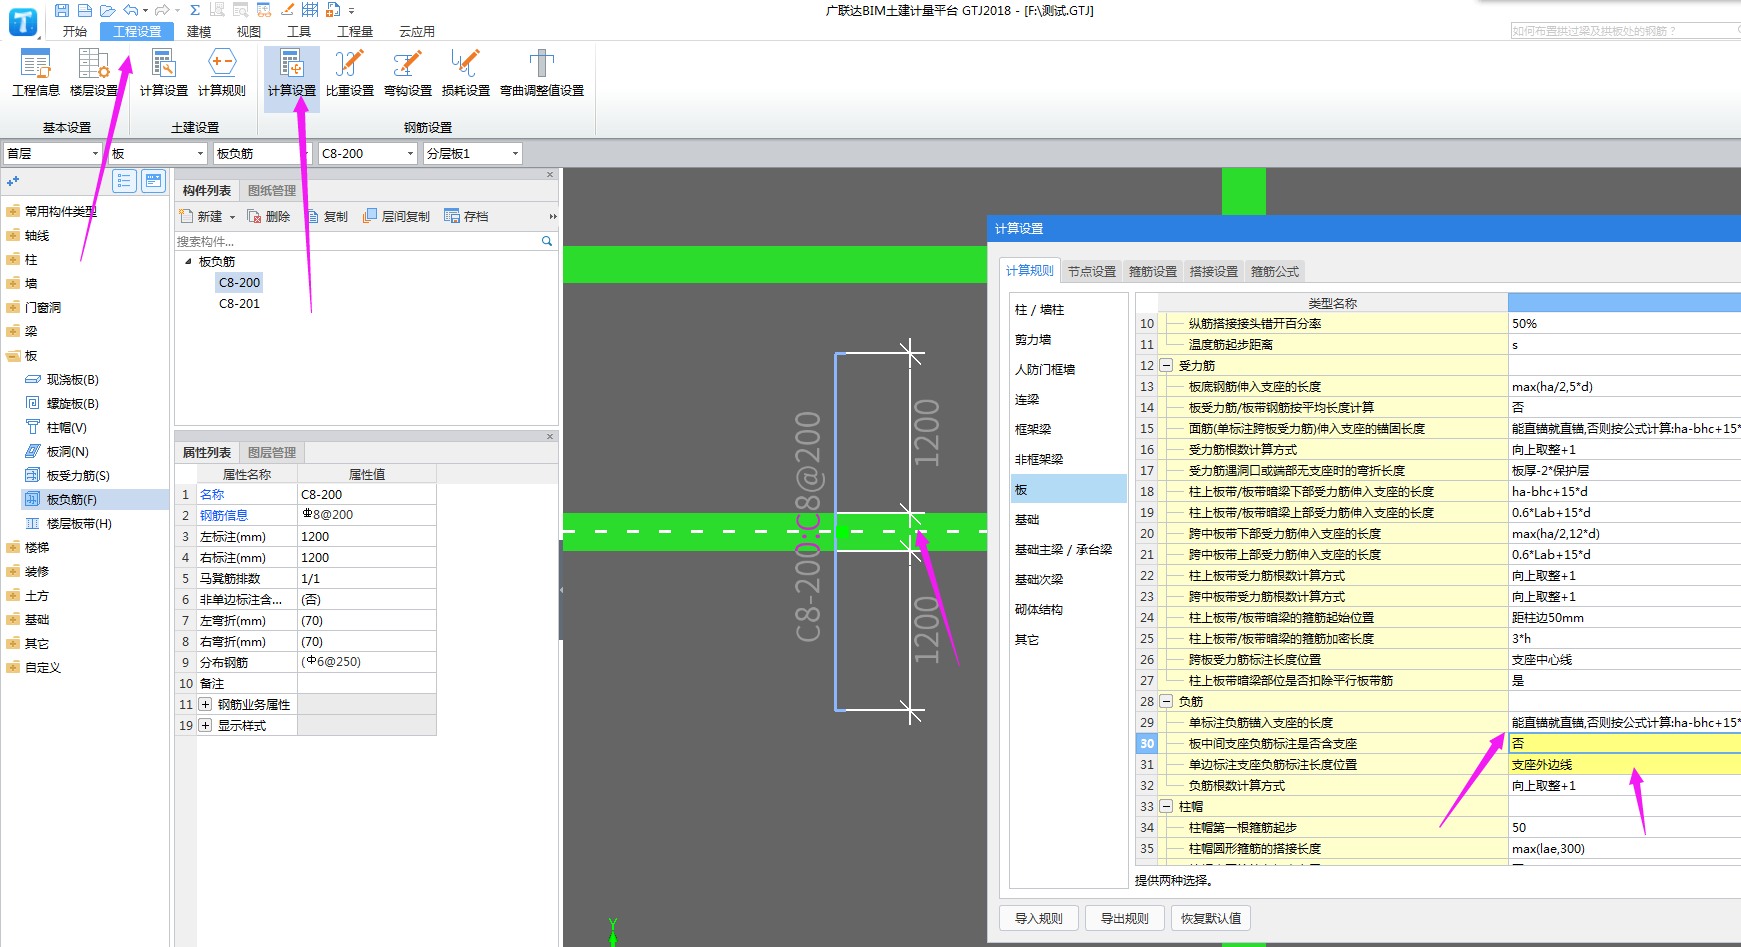Open the 新建 dropdown arrow
The height and width of the screenshot is (947, 1741).
(x=233, y=217)
